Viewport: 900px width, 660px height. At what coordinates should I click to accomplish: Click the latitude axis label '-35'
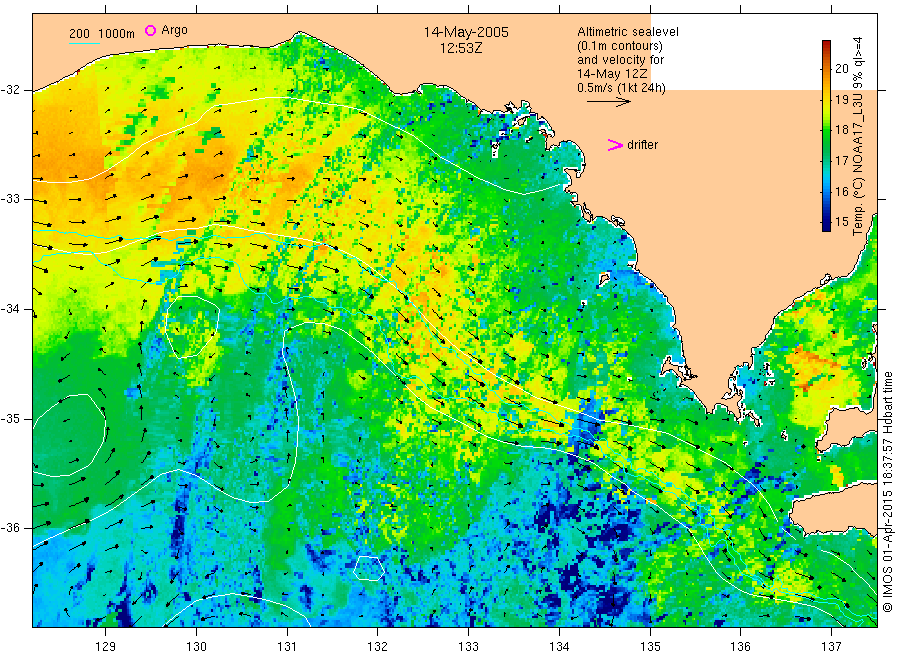click(x=10, y=419)
